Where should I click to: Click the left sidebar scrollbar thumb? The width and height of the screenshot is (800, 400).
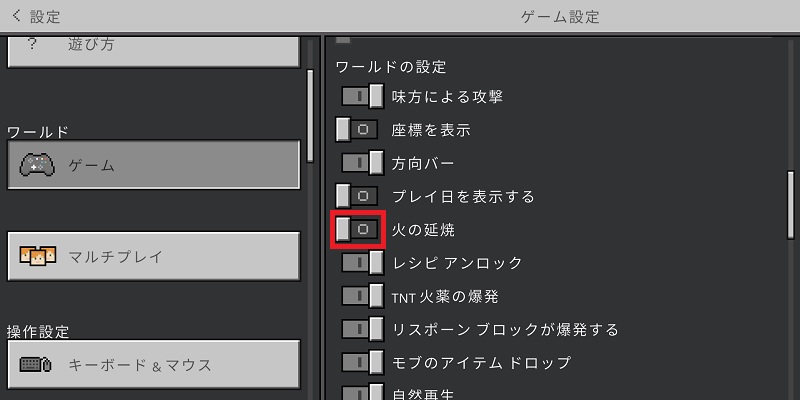pos(310,116)
